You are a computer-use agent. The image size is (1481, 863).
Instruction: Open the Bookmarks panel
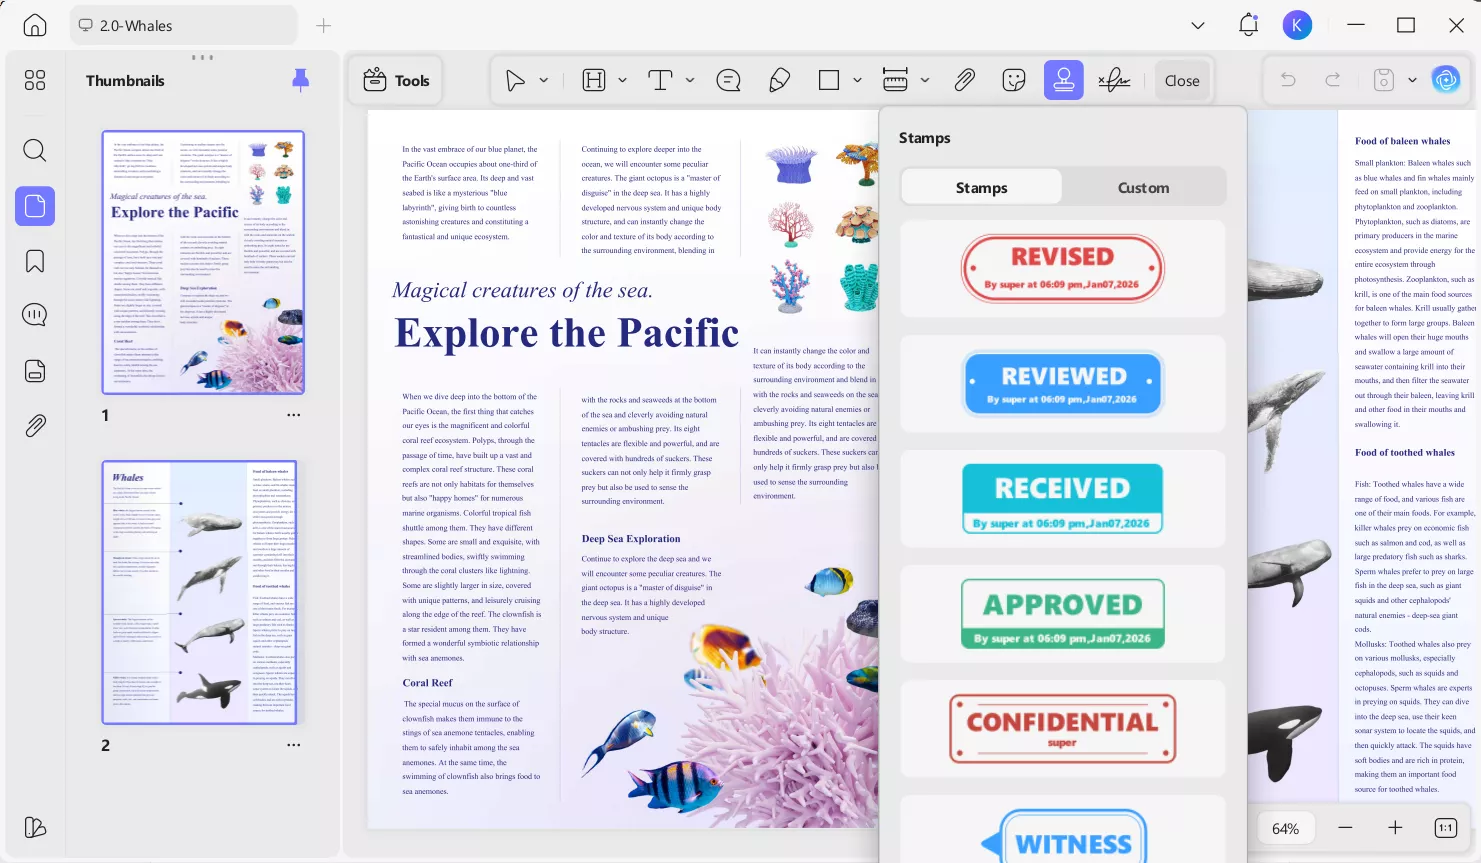pyautogui.click(x=35, y=261)
